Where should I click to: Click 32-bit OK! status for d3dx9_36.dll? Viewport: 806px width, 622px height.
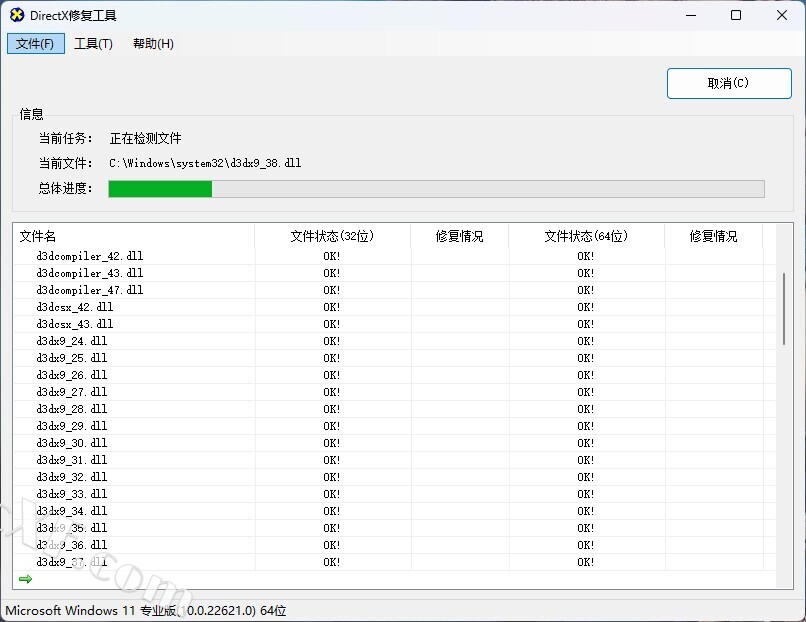tap(332, 544)
